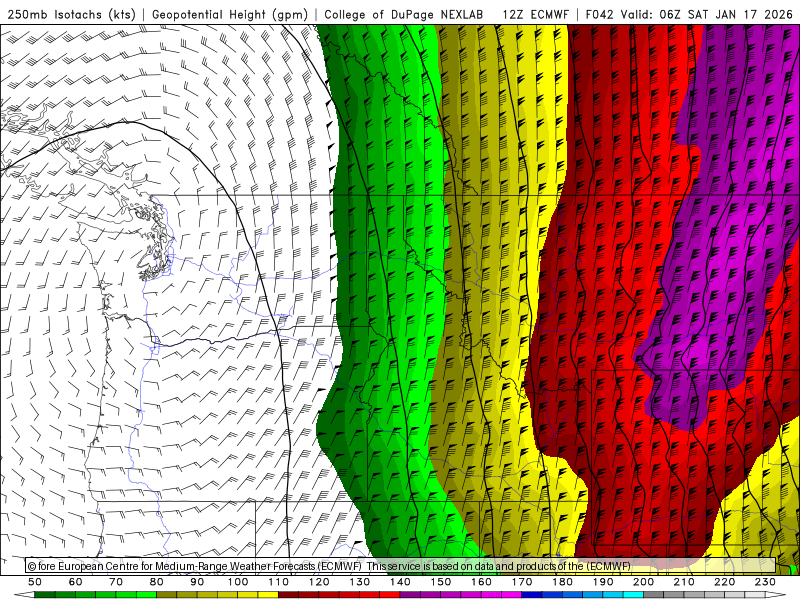Click the 220 label on the colorbar

point(724,582)
